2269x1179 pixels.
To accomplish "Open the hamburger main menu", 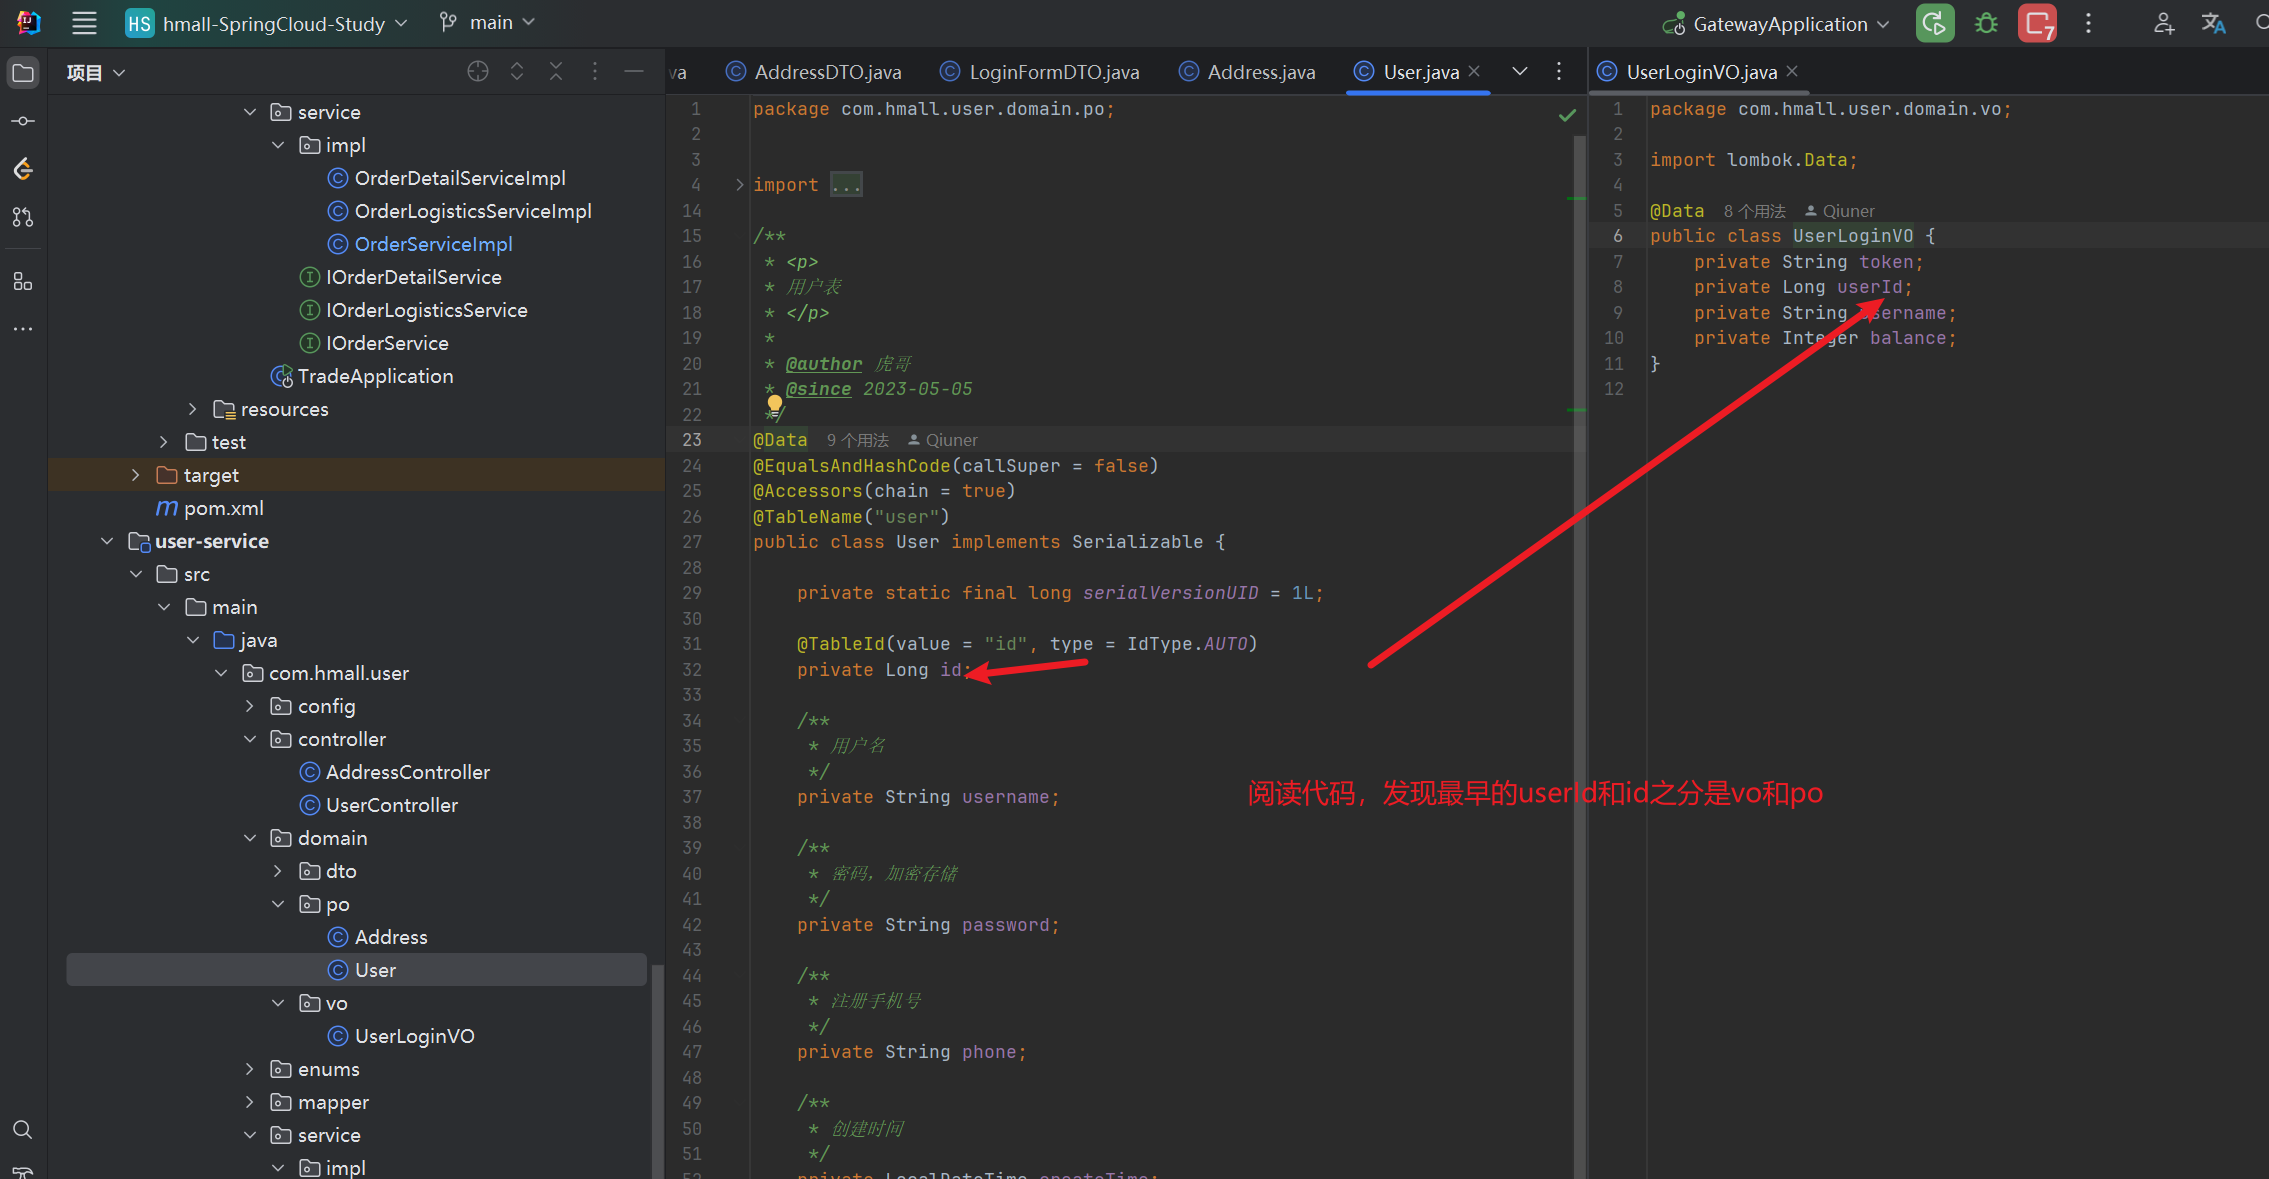I will coord(85,23).
